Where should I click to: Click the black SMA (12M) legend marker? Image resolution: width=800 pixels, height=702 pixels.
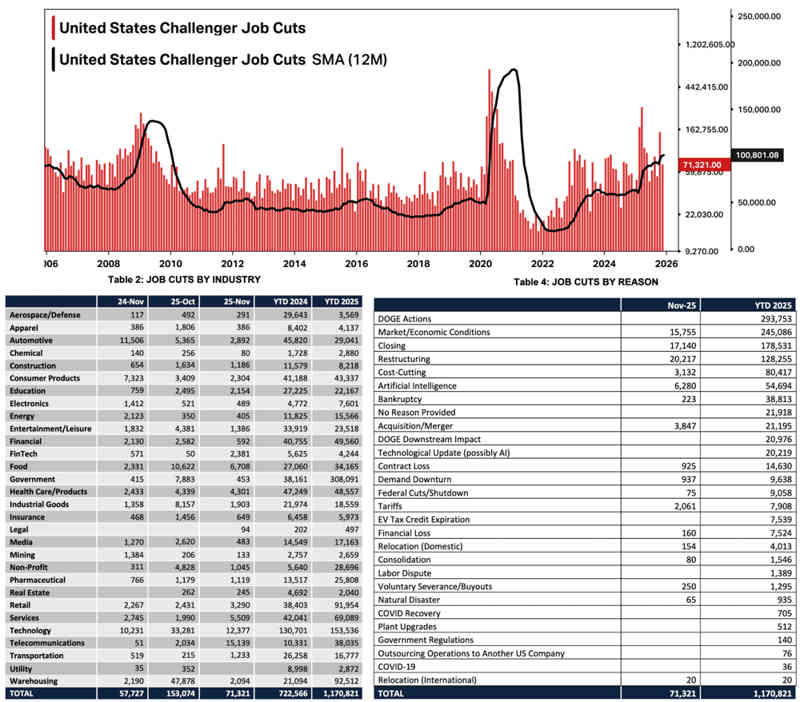(x=52, y=58)
